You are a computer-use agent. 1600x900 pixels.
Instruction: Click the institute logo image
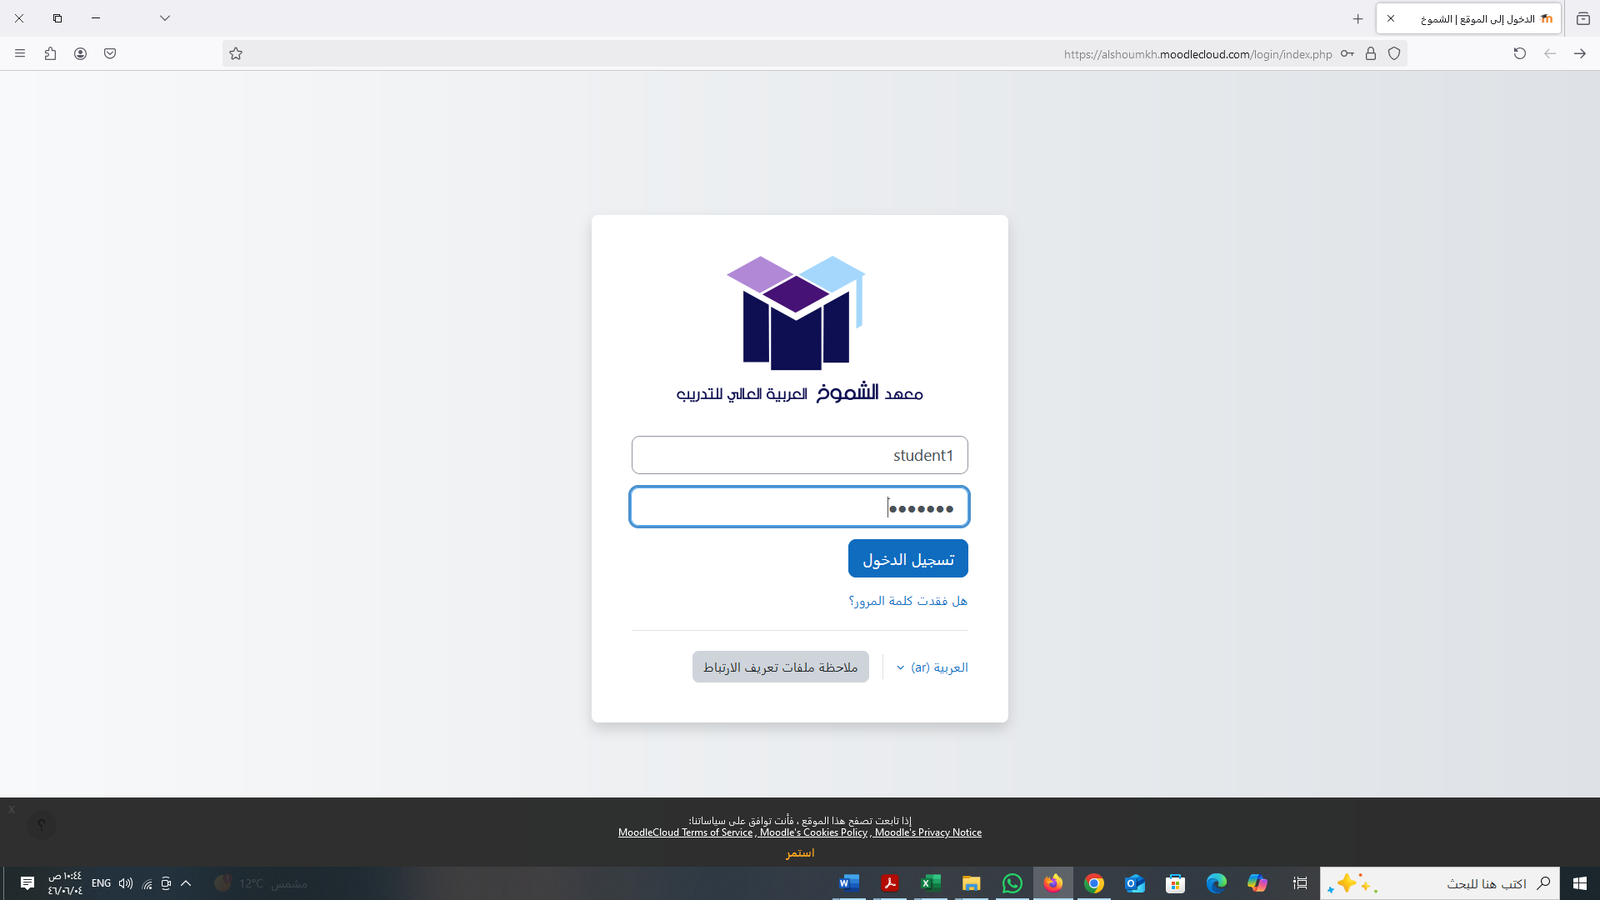[799, 330]
